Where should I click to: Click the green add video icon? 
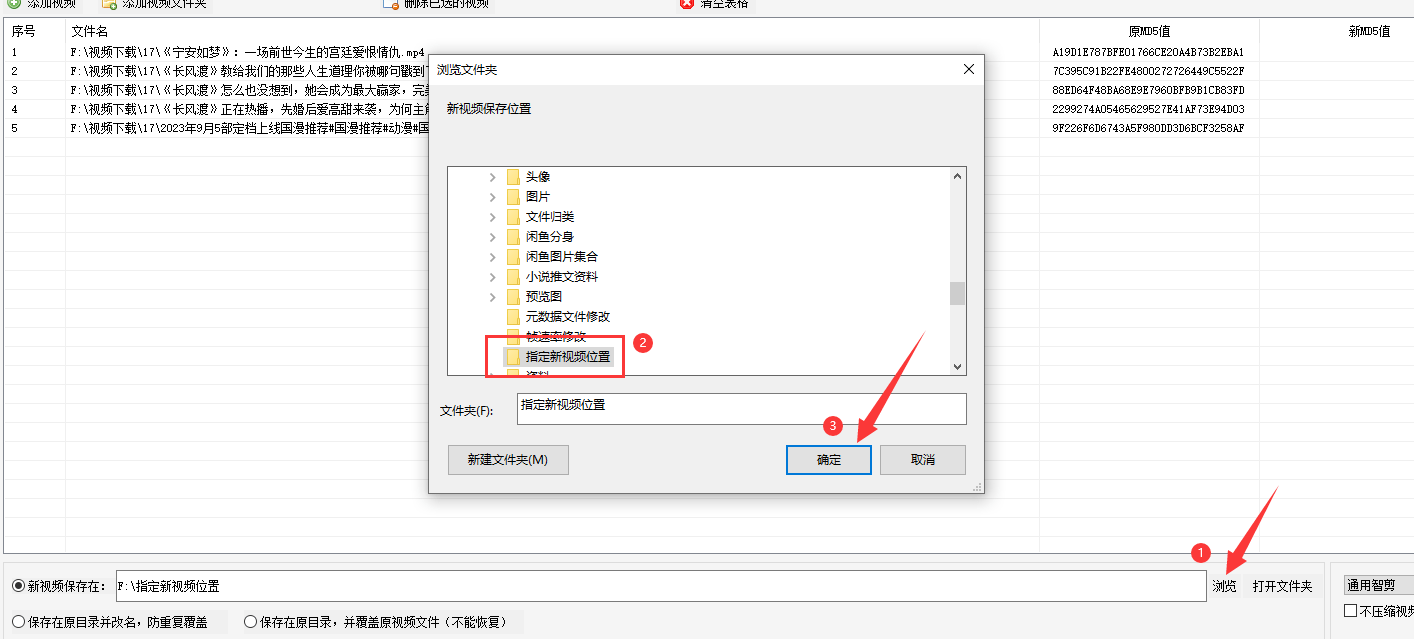pyautogui.click(x=14, y=4)
